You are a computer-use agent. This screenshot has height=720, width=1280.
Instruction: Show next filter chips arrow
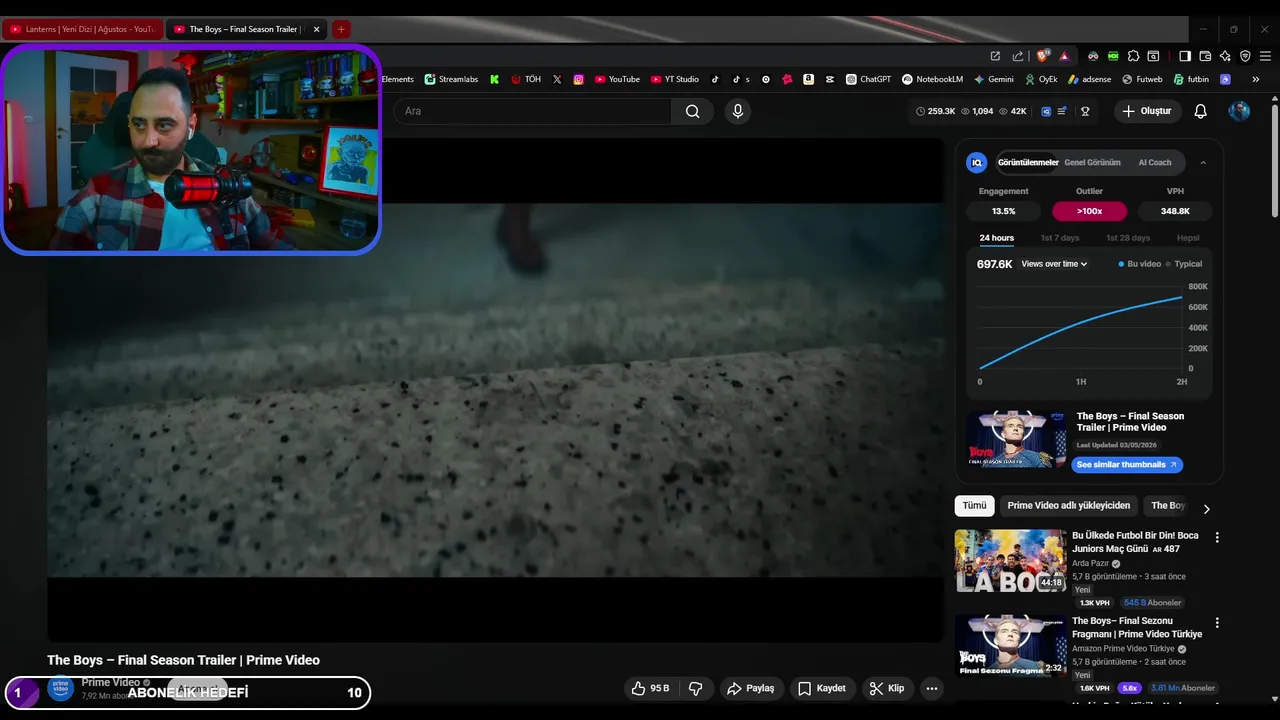(1206, 508)
